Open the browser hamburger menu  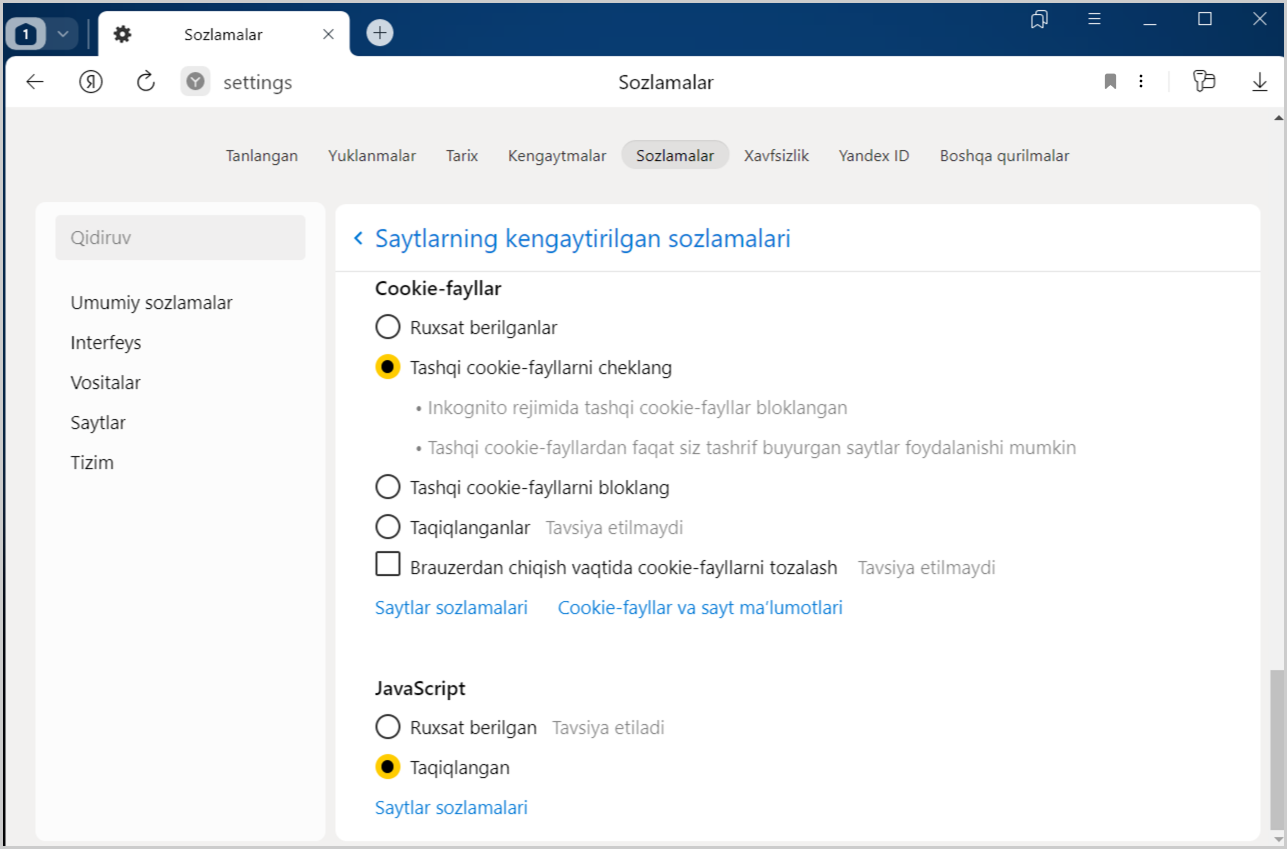[x=1095, y=19]
